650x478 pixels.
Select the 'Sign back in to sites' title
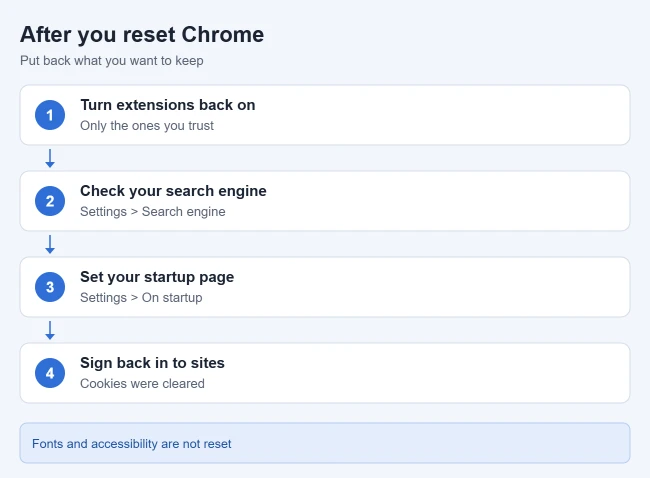tap(152, 363)
